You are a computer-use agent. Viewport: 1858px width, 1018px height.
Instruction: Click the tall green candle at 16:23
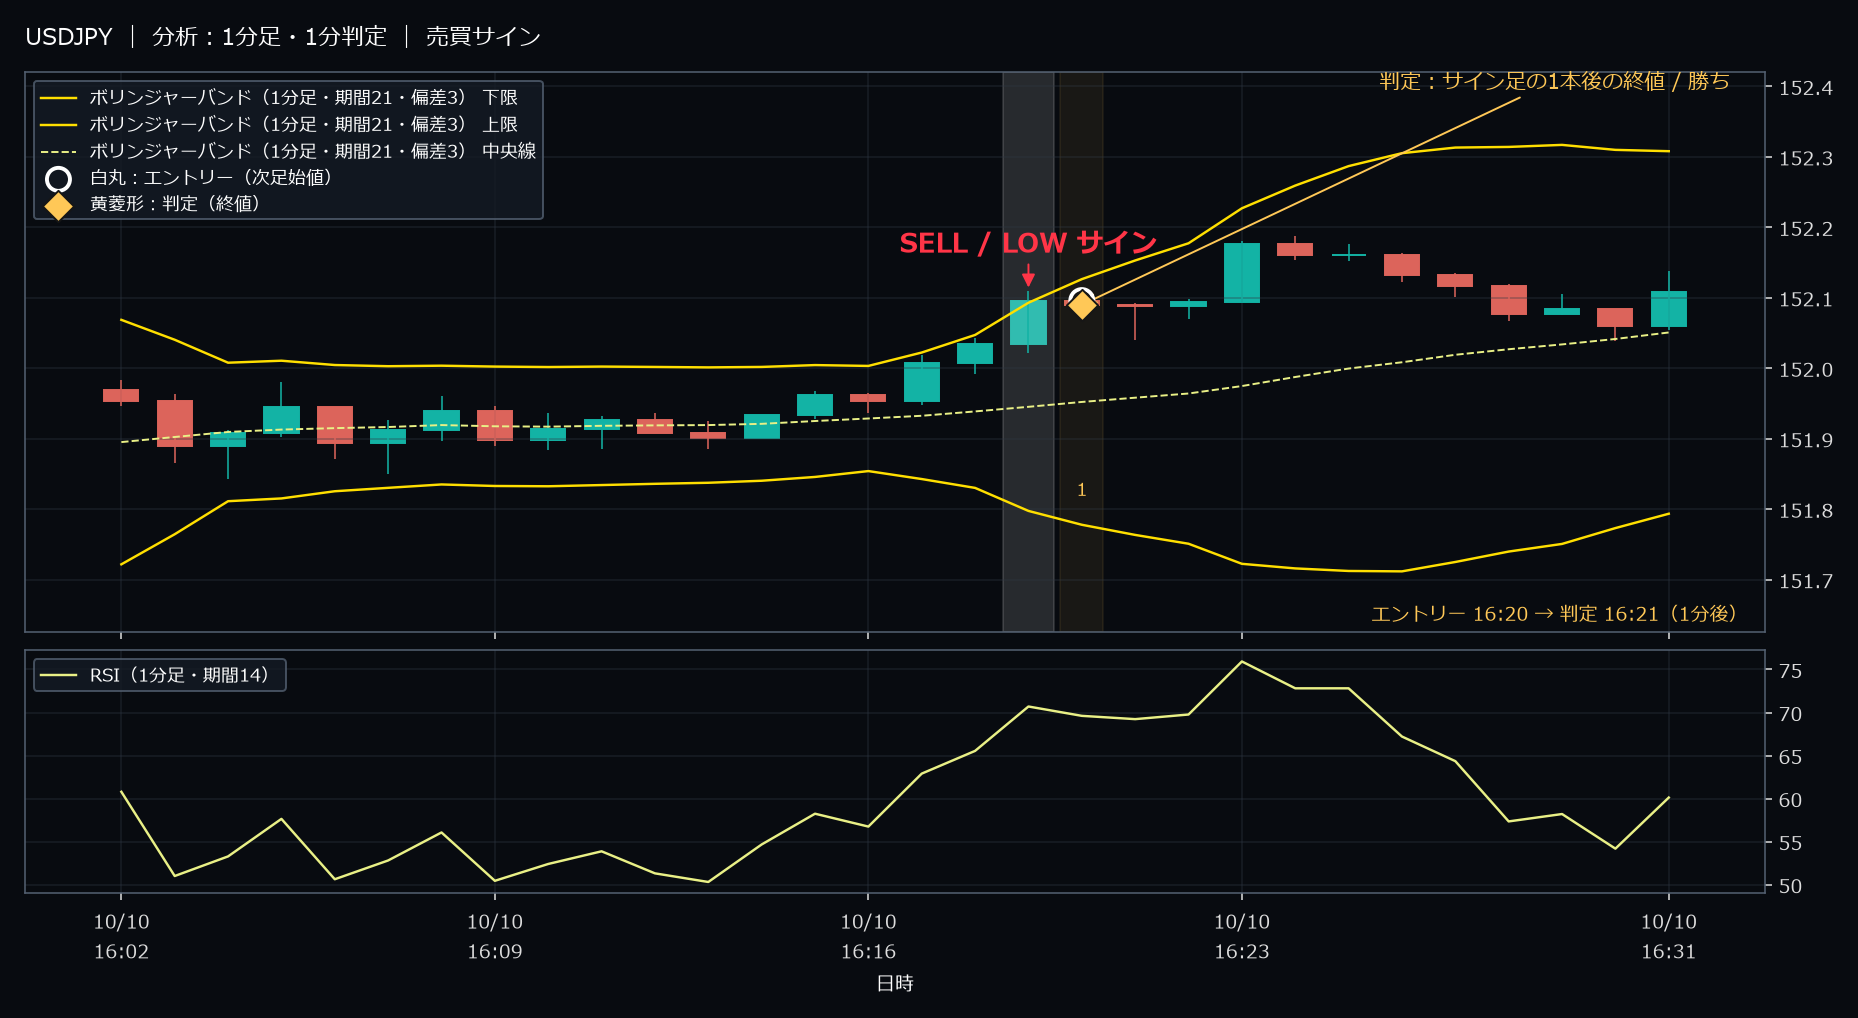point(1242,272)
